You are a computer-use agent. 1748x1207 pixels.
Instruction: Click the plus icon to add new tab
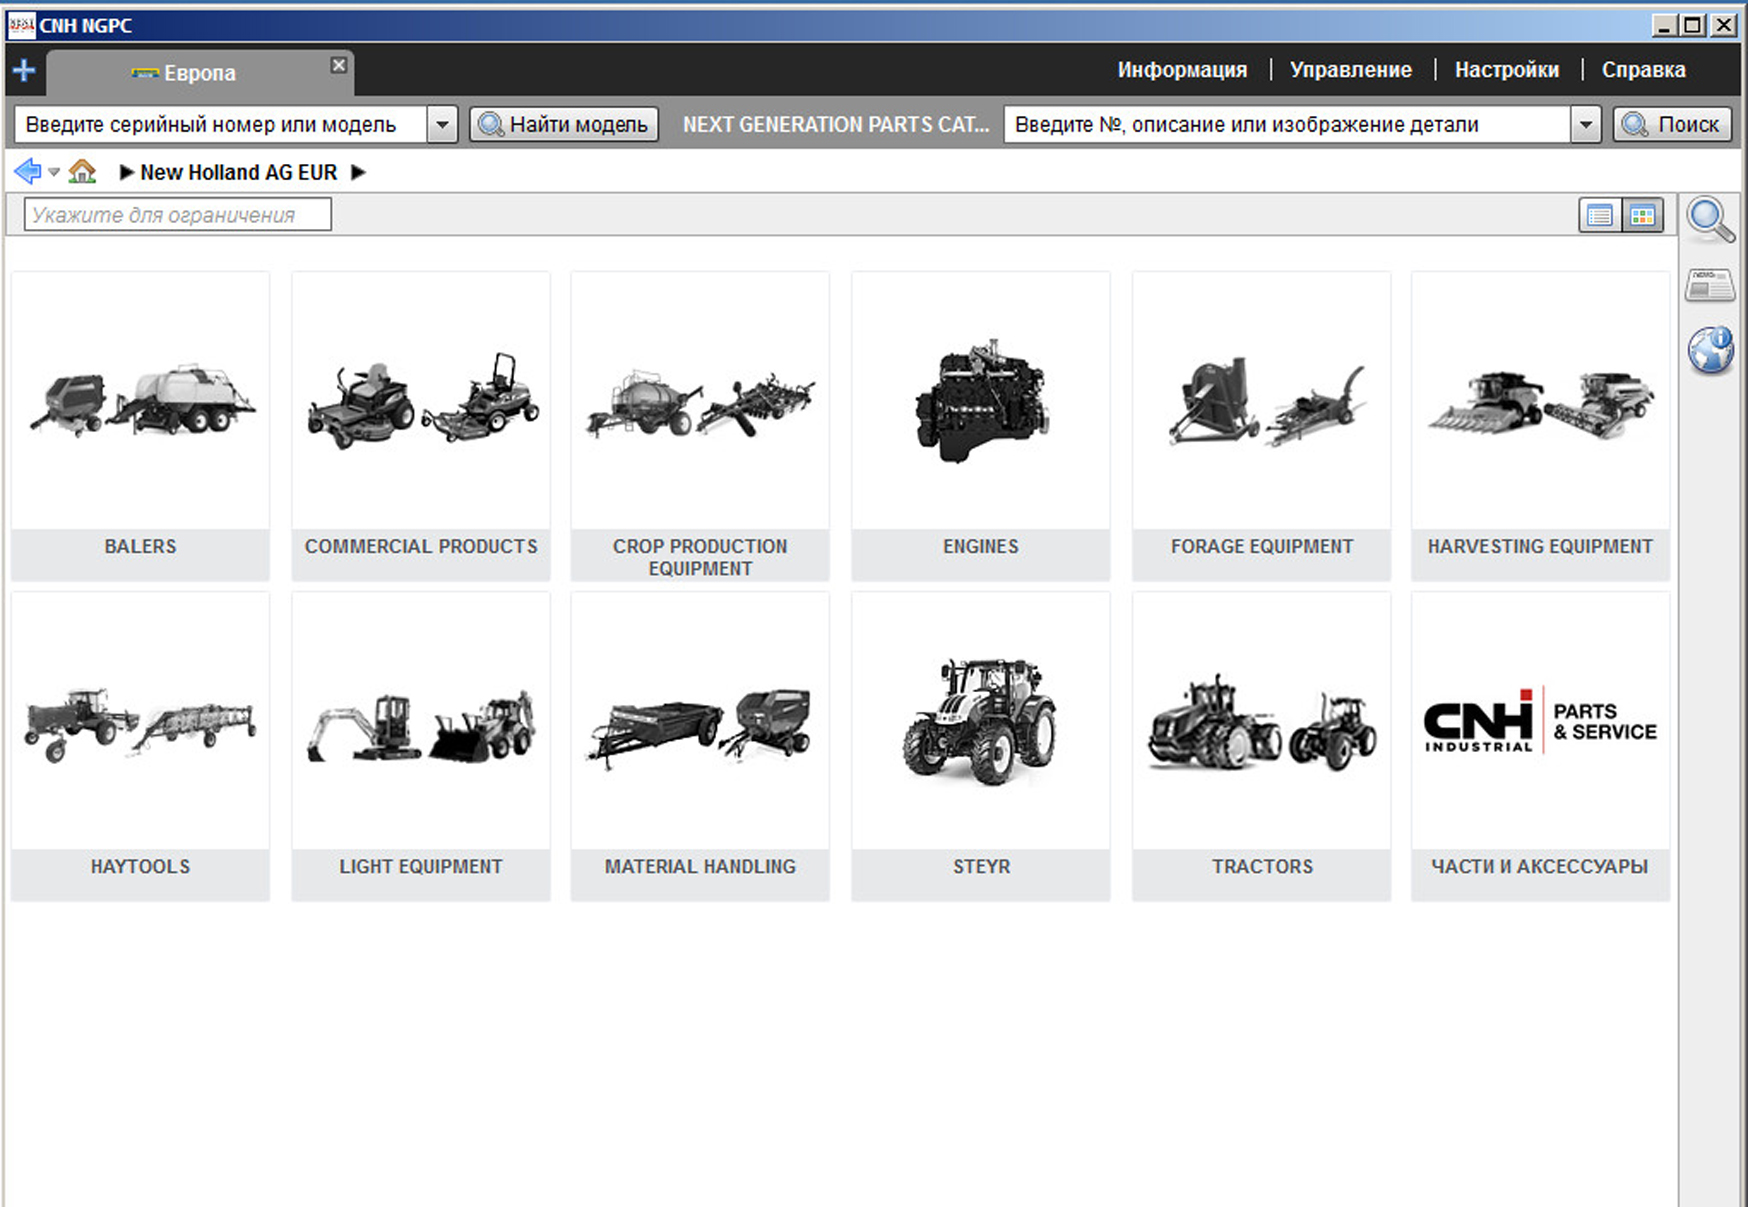24,71
